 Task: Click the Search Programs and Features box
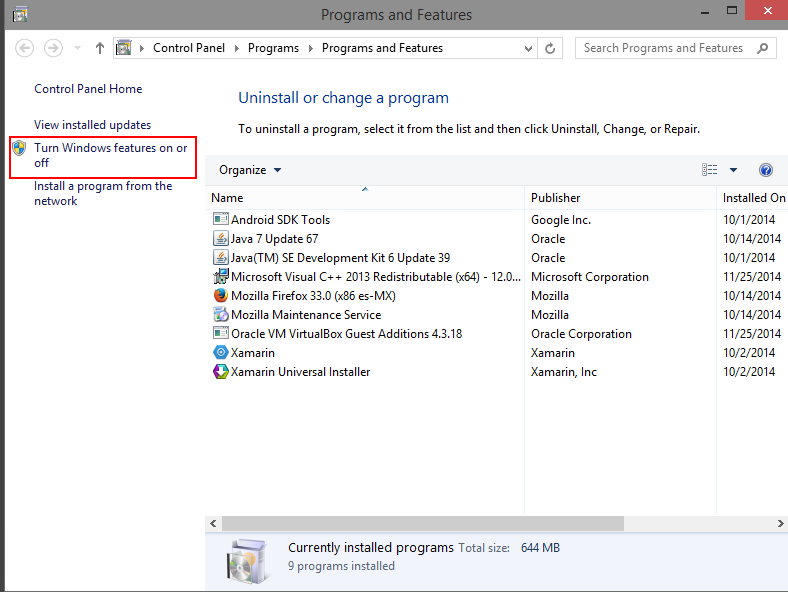pos(675,48)
